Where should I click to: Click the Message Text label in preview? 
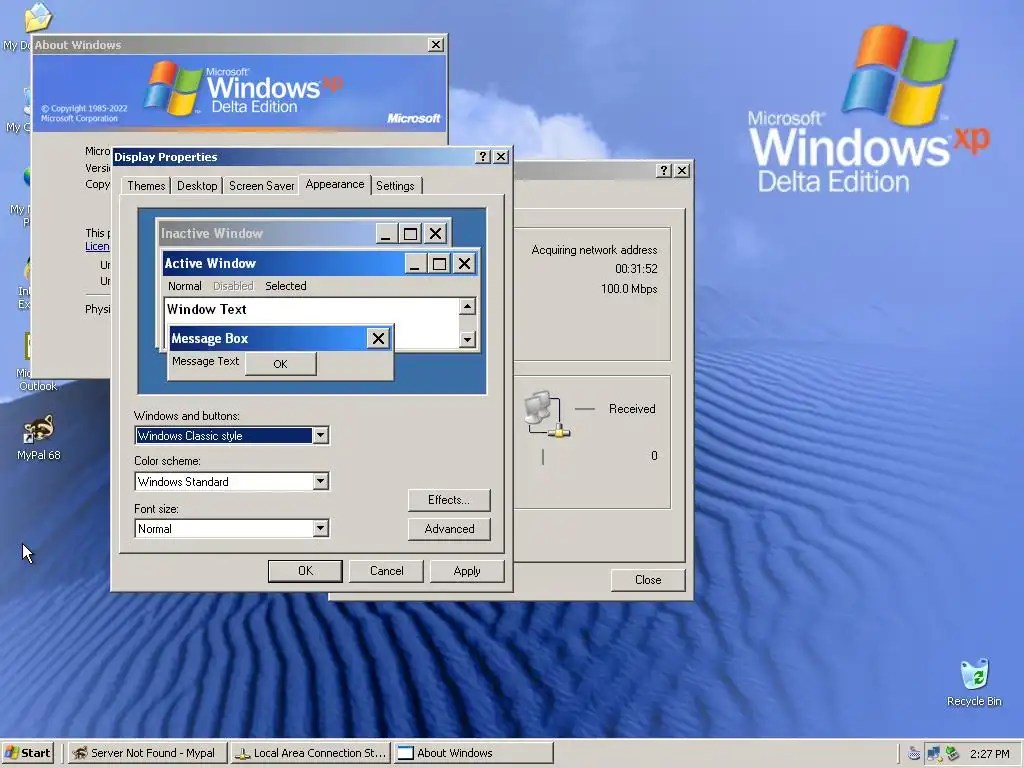click(205, 361)
